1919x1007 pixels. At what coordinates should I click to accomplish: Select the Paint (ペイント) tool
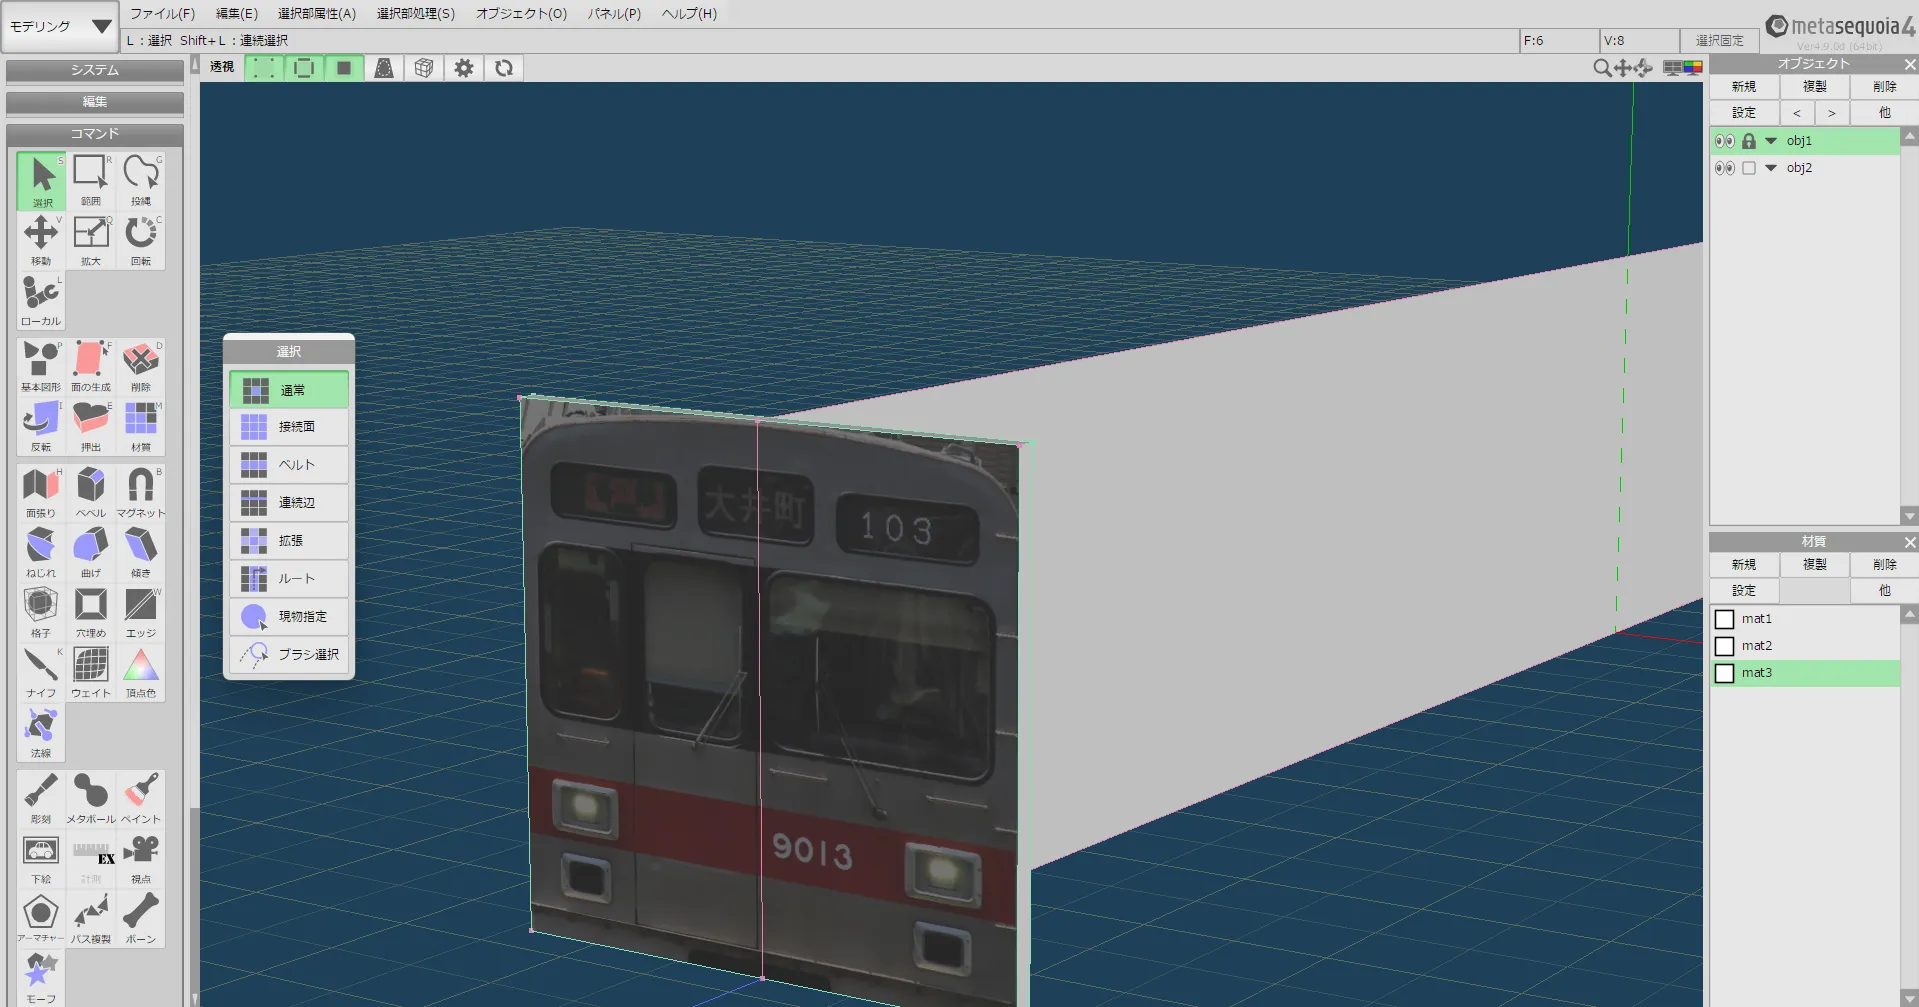141,797
